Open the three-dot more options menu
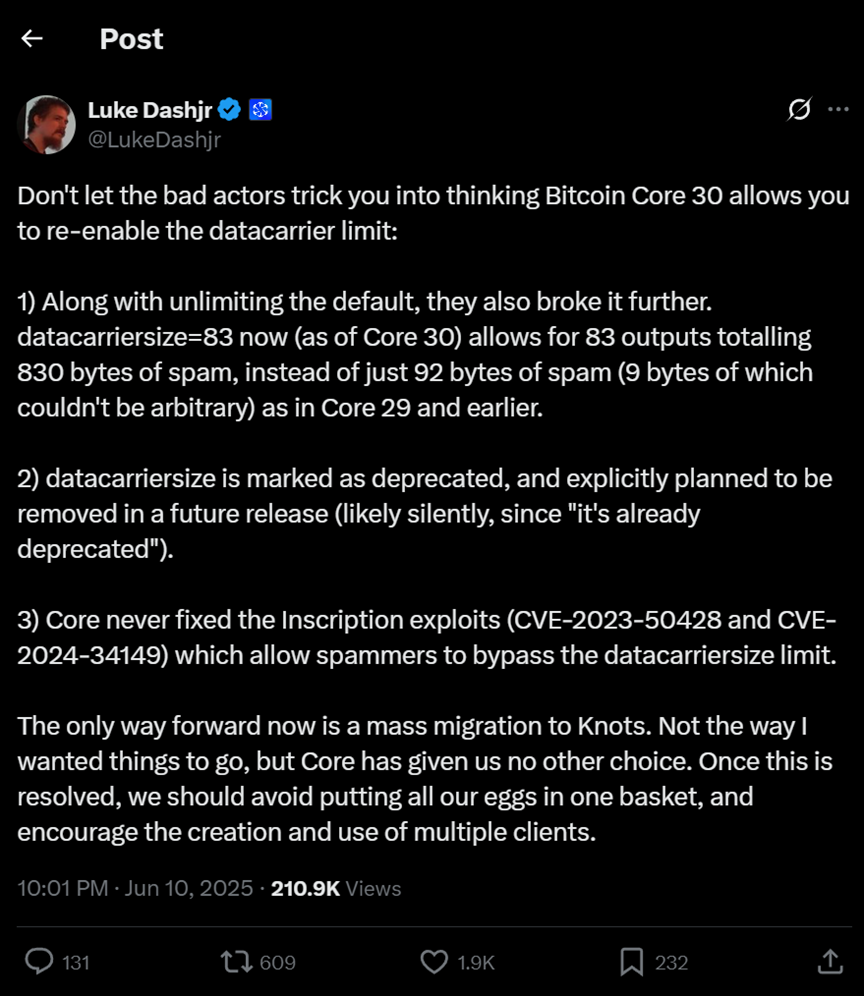Viewport: 864px width, 996px height. coord(838,110)
